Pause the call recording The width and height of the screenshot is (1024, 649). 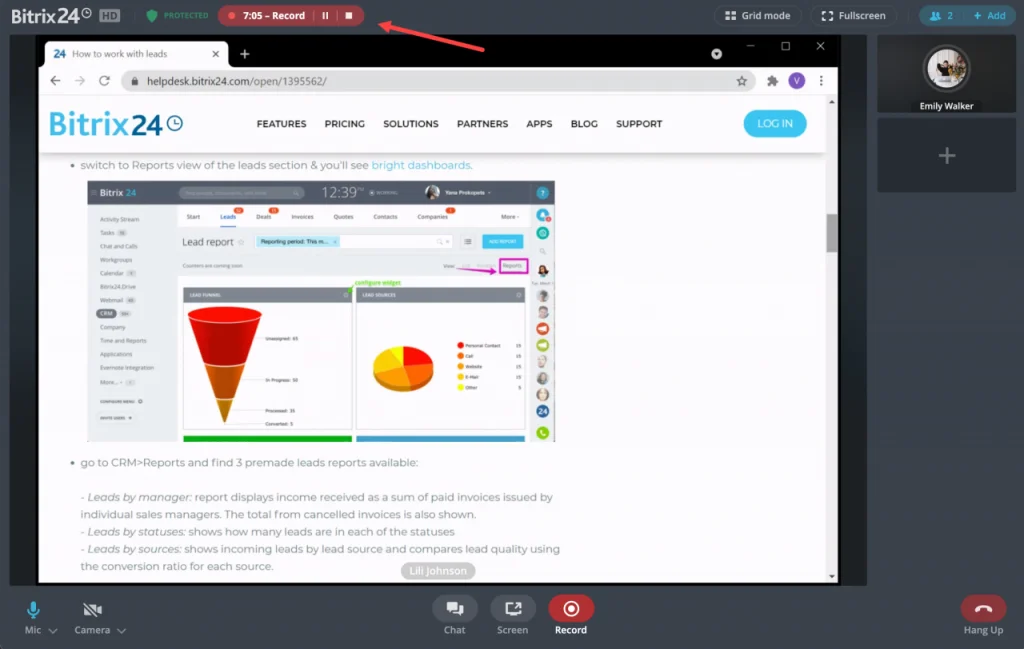[325, 16]
